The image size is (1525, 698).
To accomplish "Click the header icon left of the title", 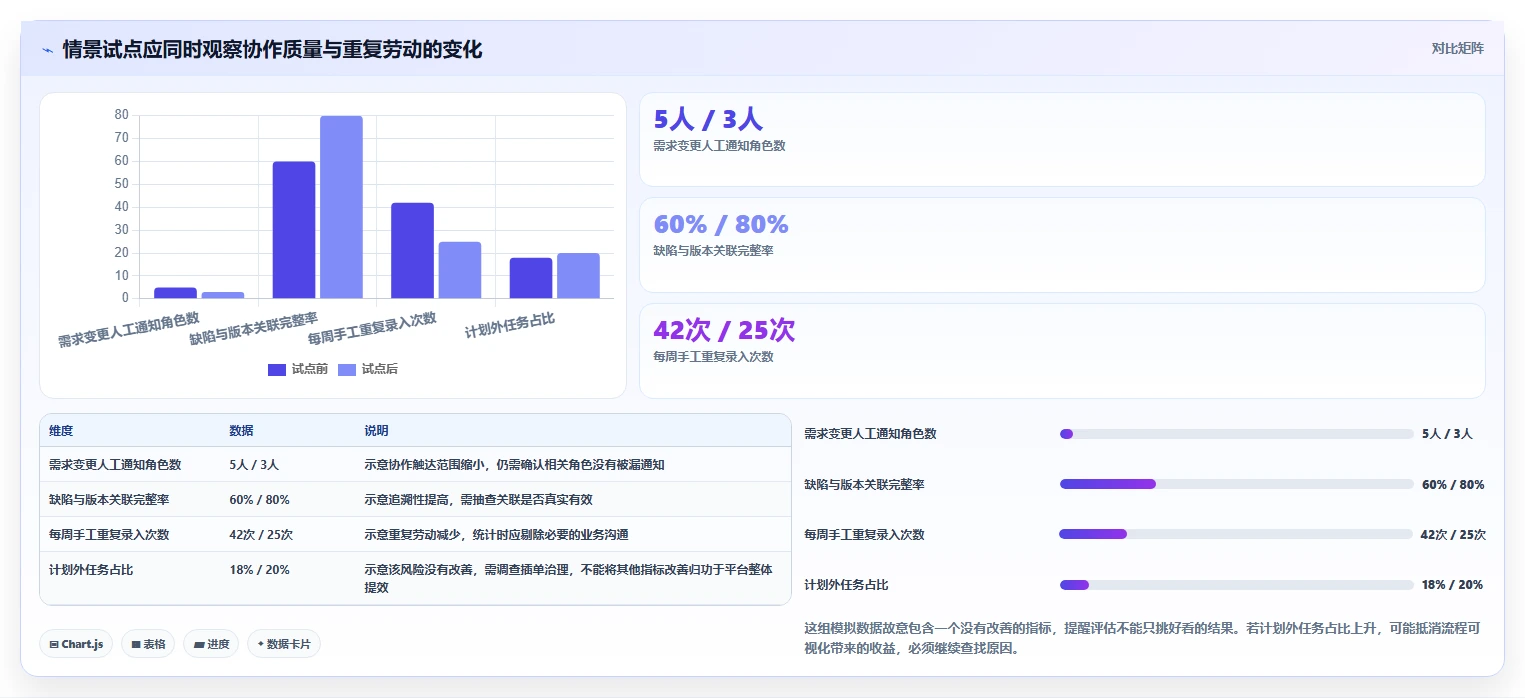I will pyautogui.click(x=47, y=49).
